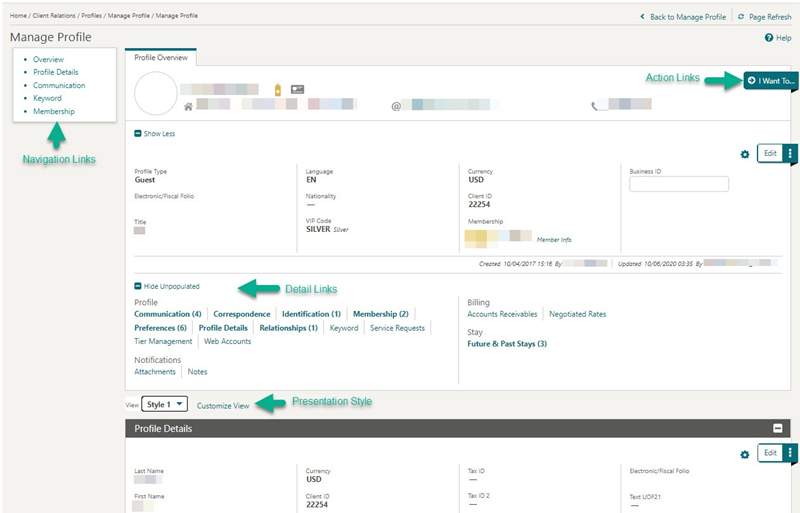Click the email at-sign icon
Screen dimensions: 800x513
coord(396,106)
